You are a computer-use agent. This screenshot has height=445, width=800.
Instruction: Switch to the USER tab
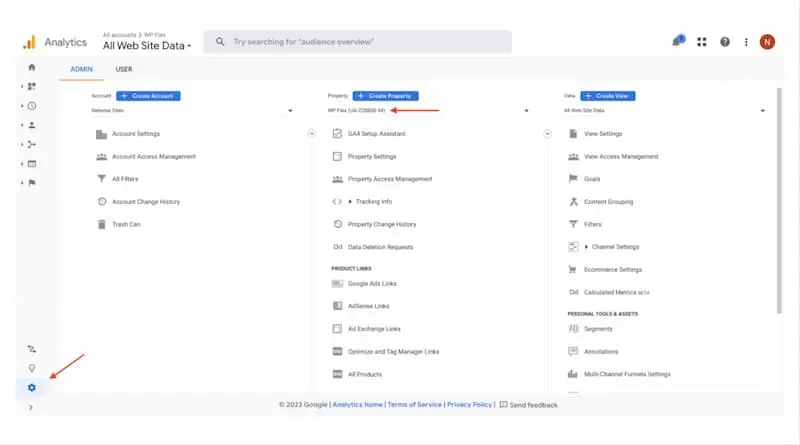pos(124,69)
